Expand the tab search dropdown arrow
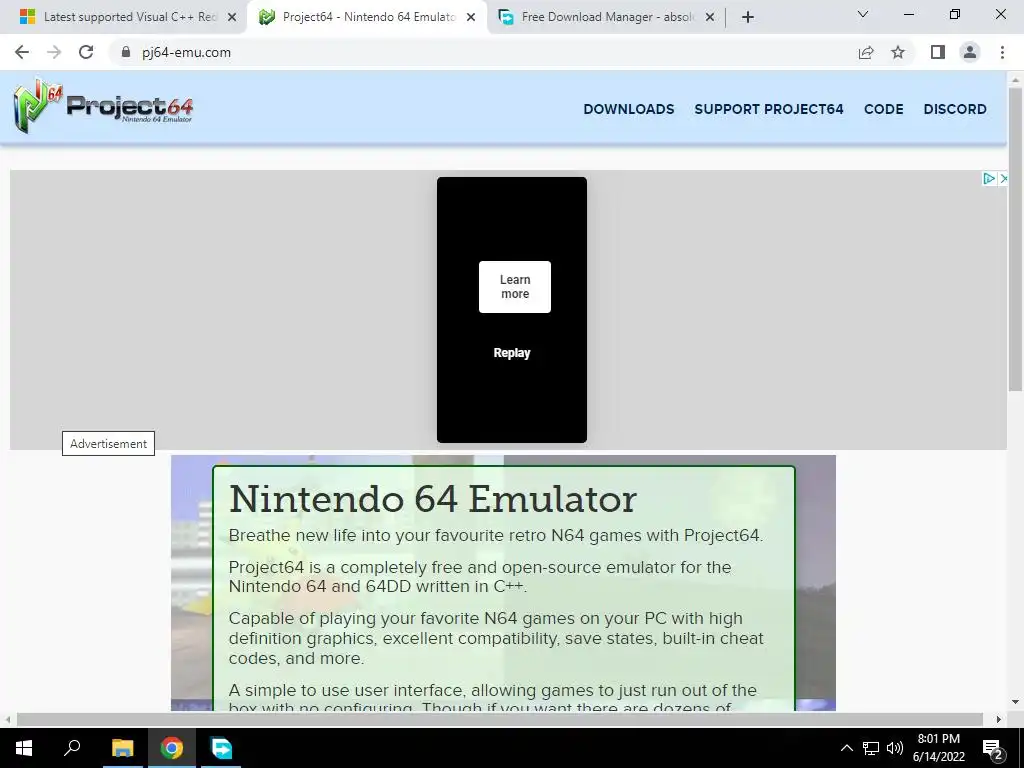 (862, 14)
